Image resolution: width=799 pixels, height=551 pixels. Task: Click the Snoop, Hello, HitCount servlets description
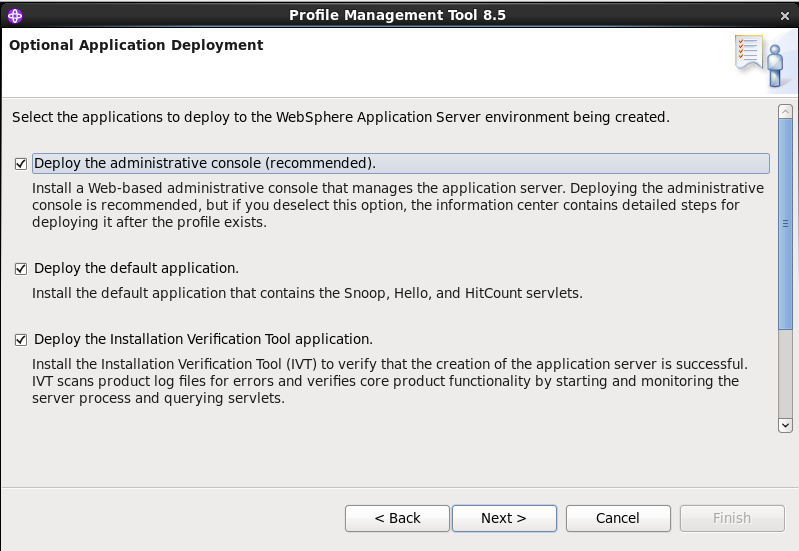[306, 294]
